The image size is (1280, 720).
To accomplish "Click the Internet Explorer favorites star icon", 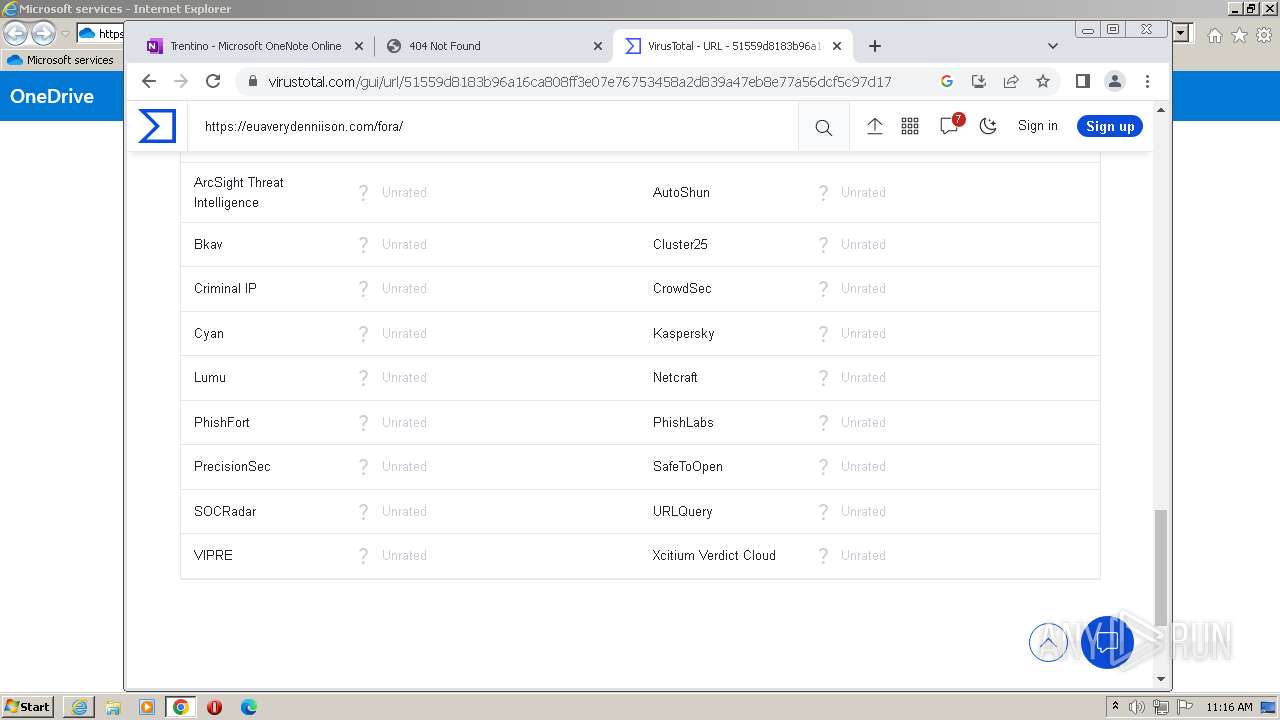I will point(1239,35).
